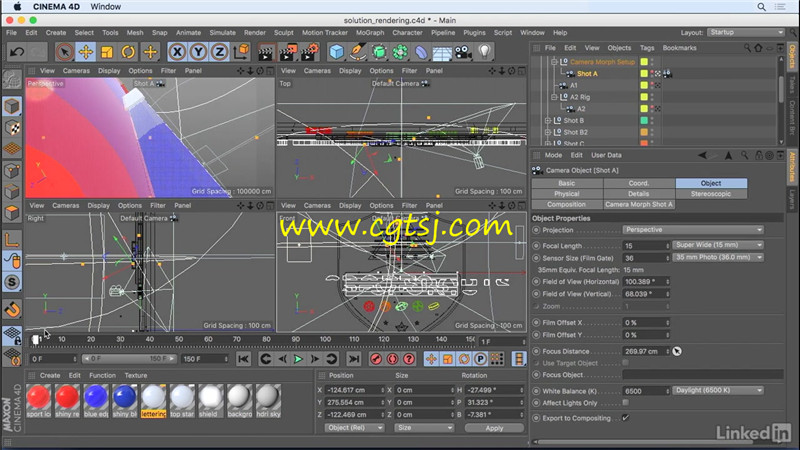Image resolution: width=800 pixels, height=450 pixels.
Task: Toggle Export to Compositing checkbox
Action: 626,418
